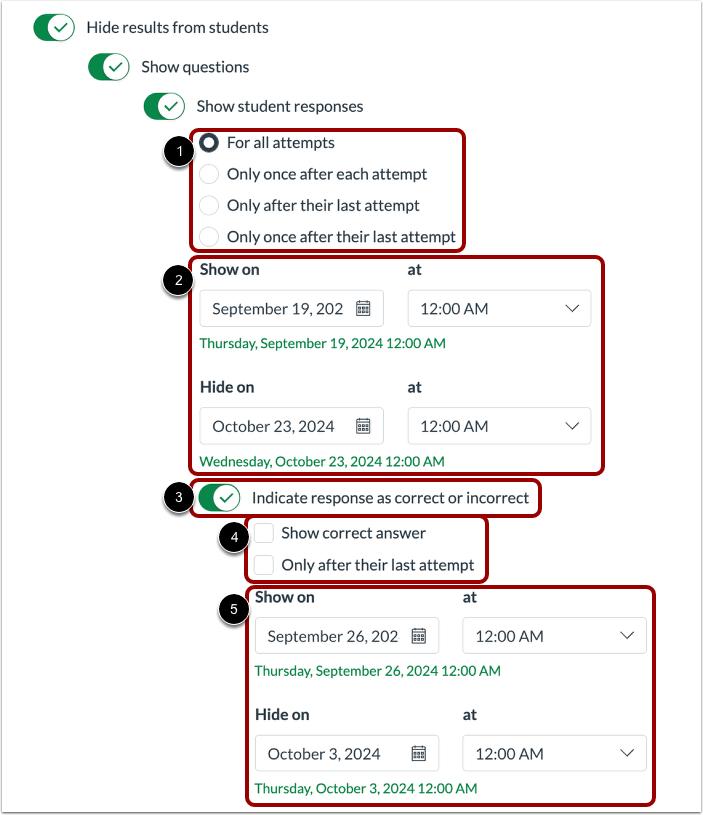
Task: Click numbered badge 1 beside the attempts options
Action: click(x=178, y=150)
